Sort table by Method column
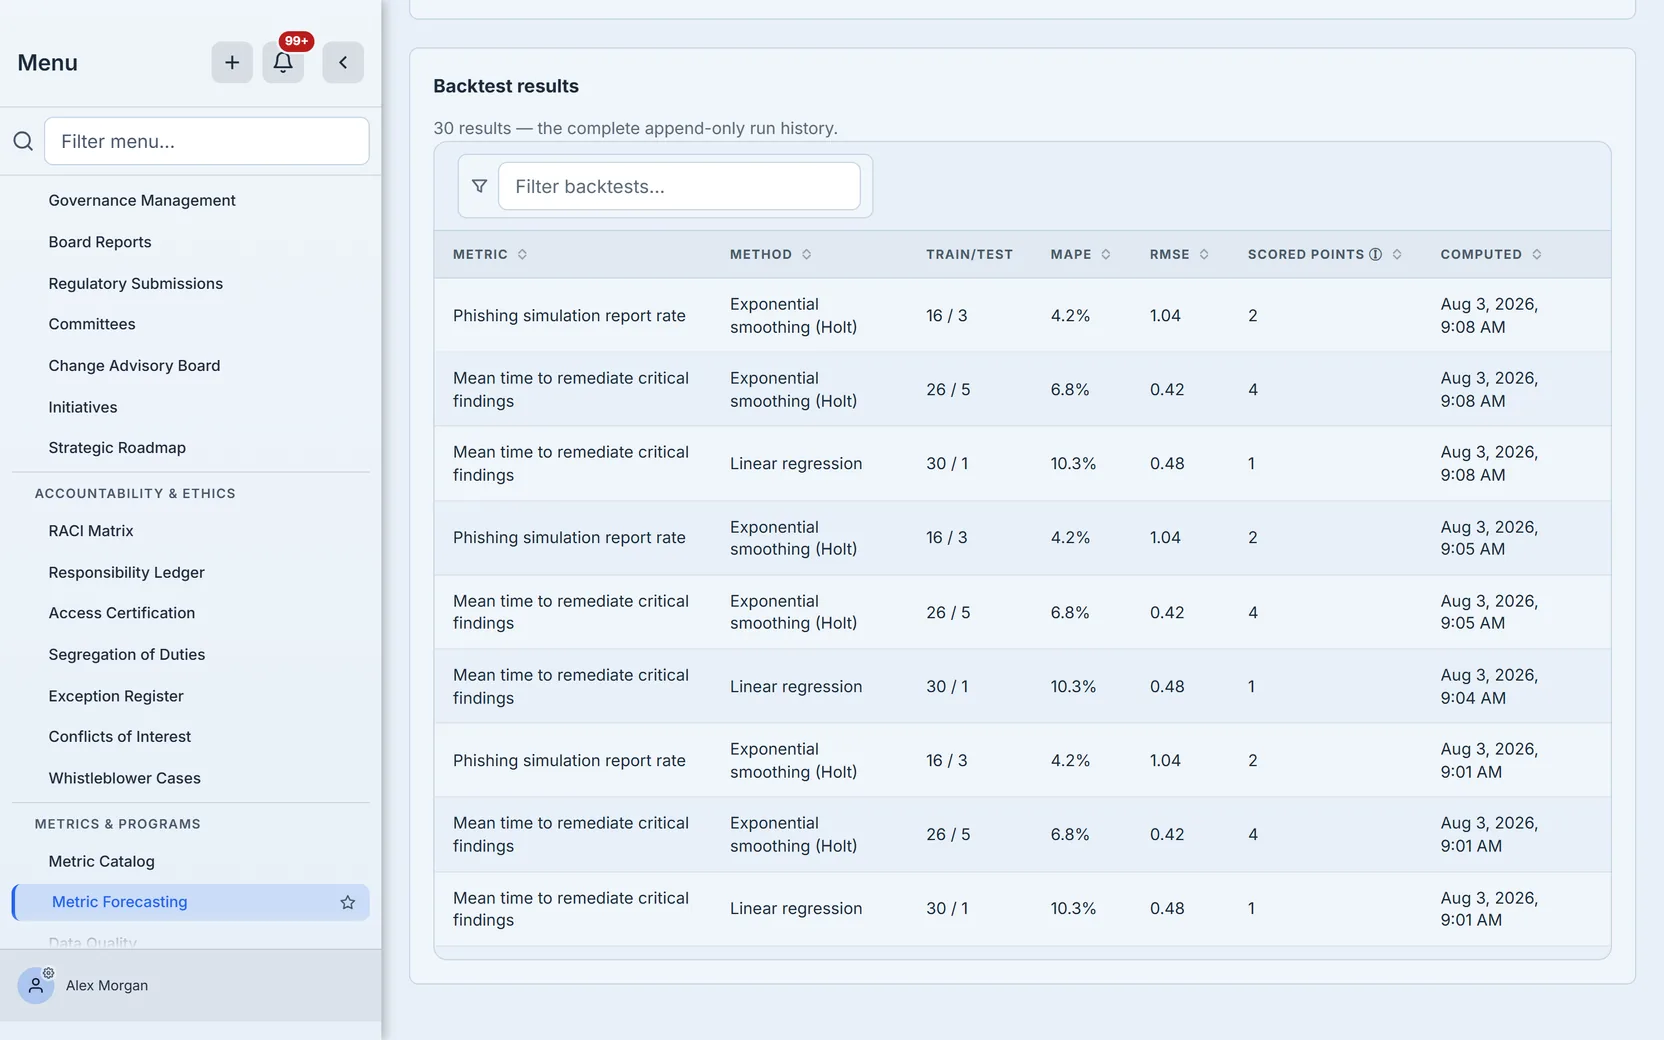The width and height of the screenshot is (1664, 1040). coord(807,254)
